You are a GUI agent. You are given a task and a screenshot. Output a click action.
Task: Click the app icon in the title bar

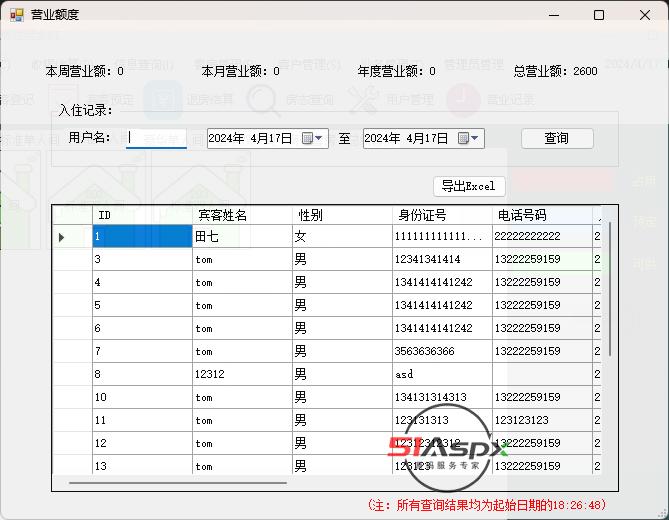tap(16, 15)
